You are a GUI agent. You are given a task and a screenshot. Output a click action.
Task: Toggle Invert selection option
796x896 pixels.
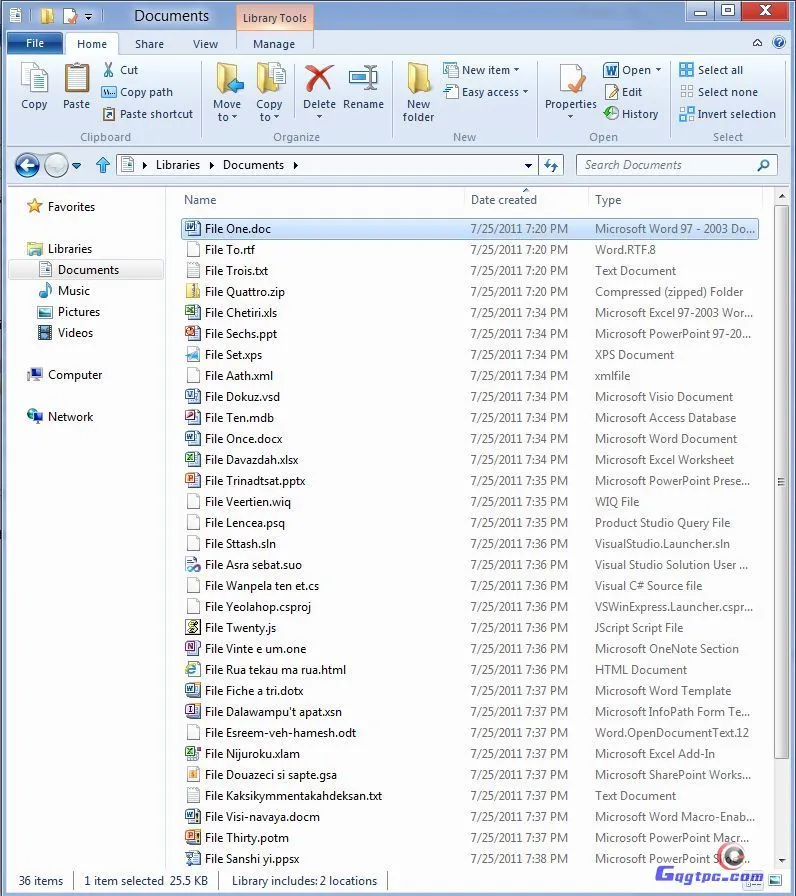(686, 114)
